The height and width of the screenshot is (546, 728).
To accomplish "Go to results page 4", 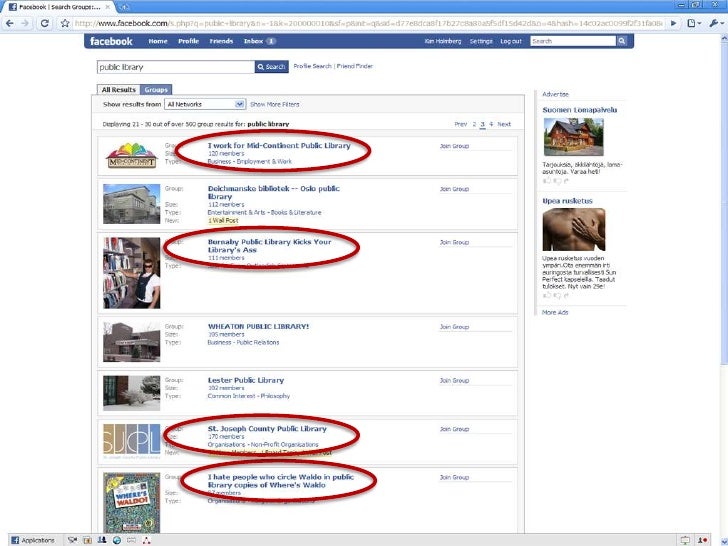I will pos(491,124).
